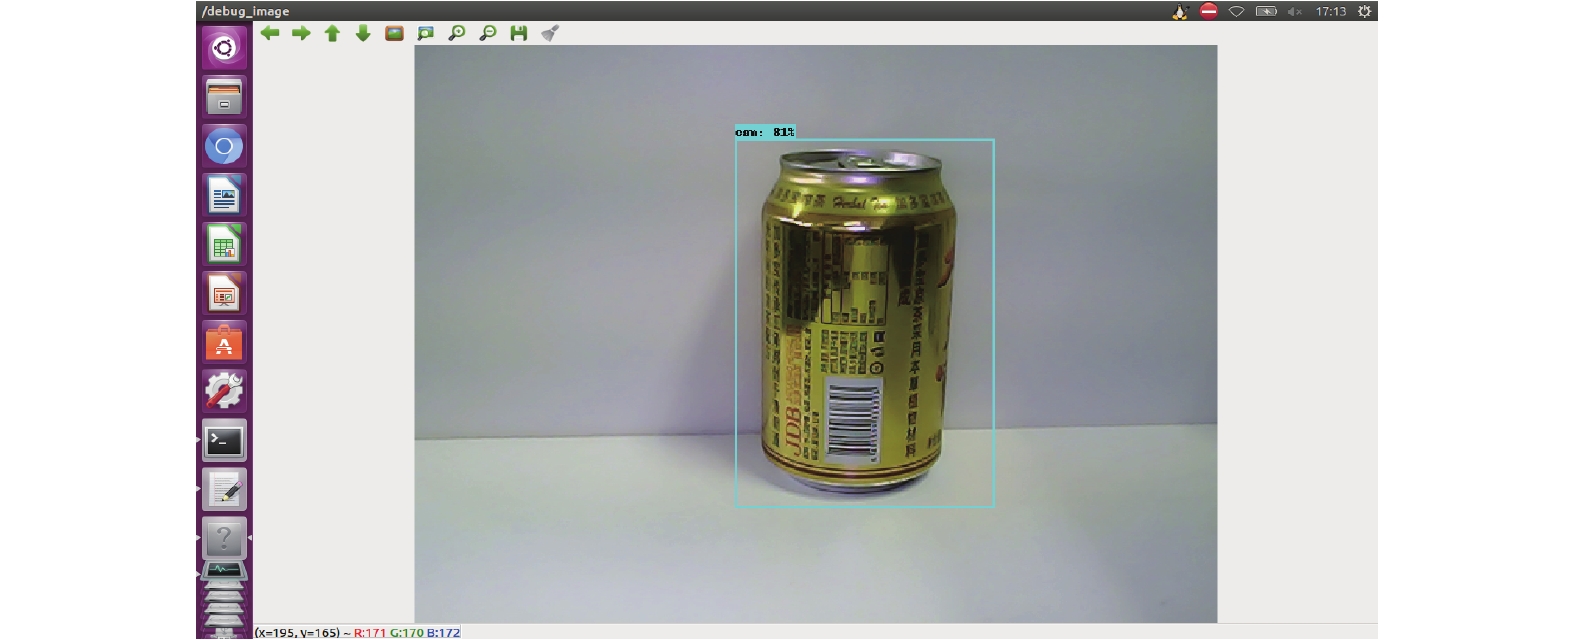Open Help question-mark launcher icon

pos(224,538)
